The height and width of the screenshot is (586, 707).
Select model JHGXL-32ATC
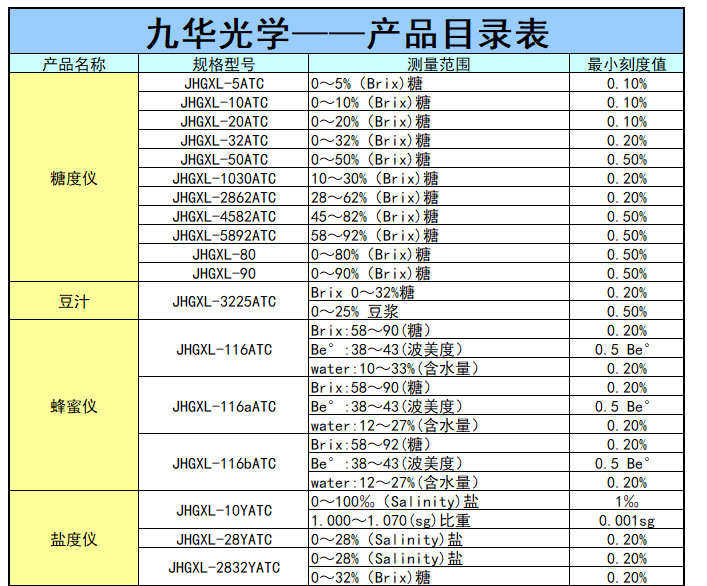point(224,141)
